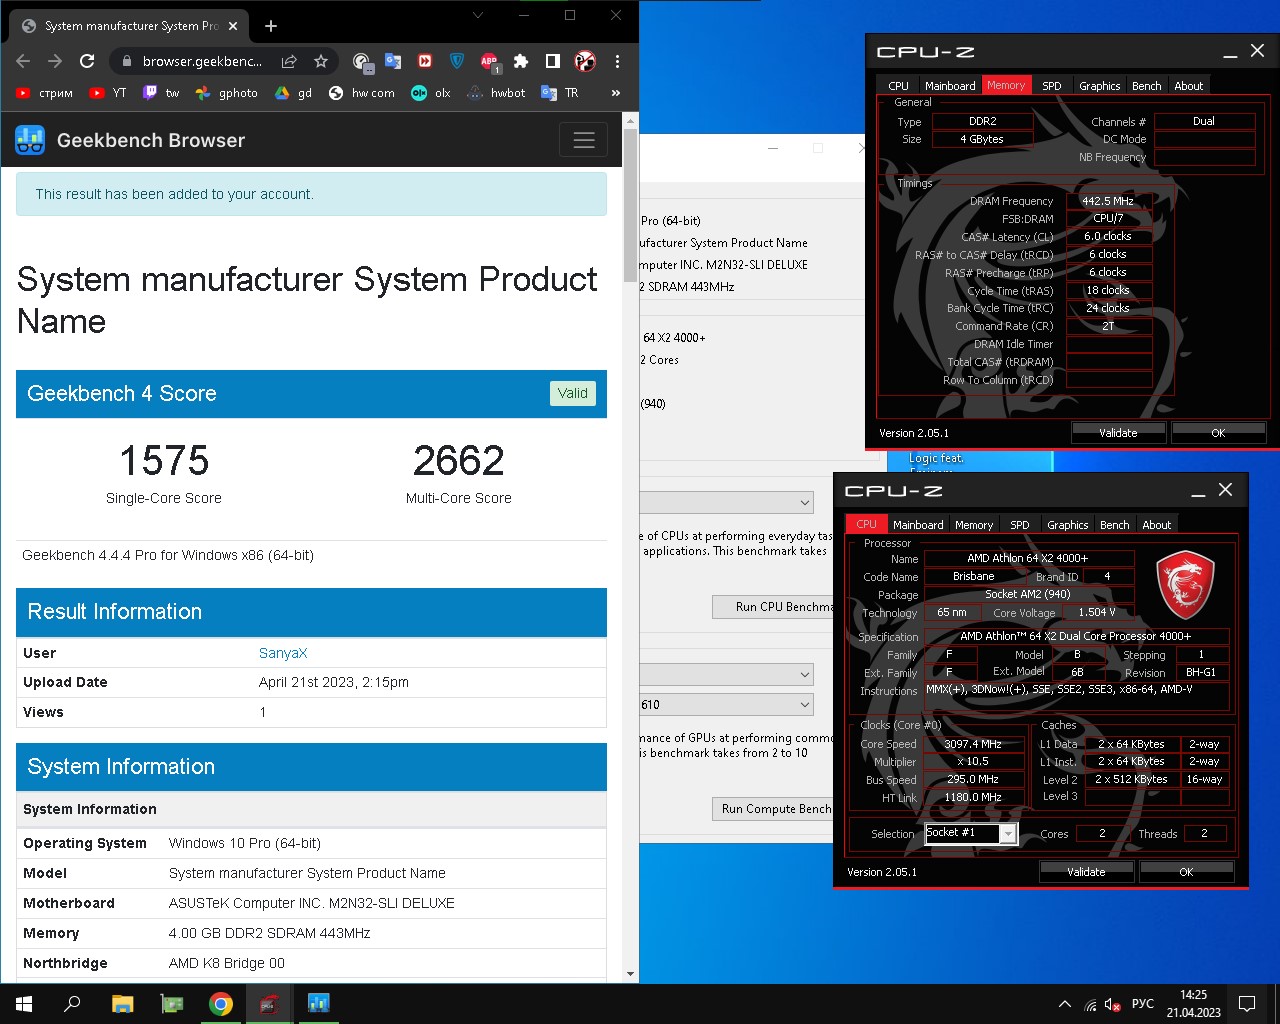1280x1024 pixels.
Task: Click Run Compute Benchmark in Geekbench window
Action: point(773,809)
